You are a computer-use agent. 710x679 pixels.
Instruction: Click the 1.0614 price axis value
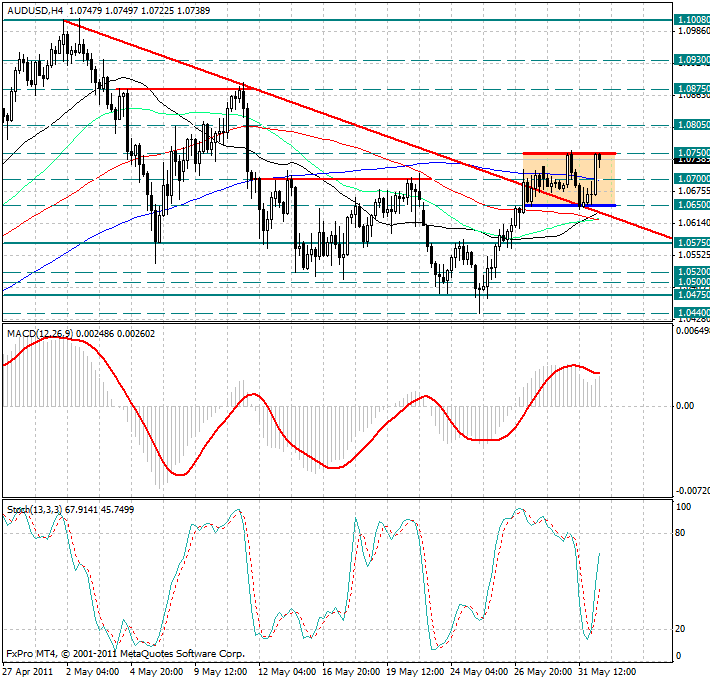[x=693, y=223]
